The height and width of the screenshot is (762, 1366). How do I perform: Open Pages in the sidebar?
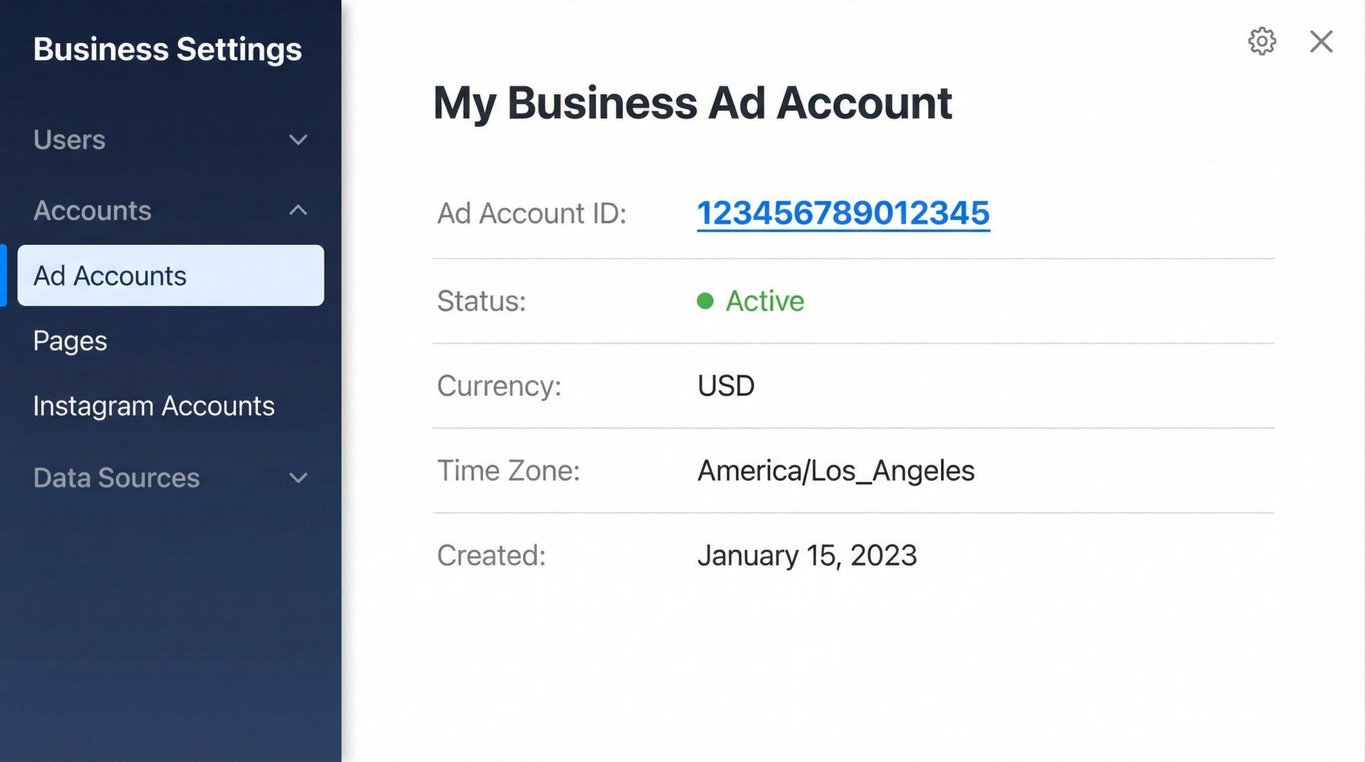pos(70,341)
